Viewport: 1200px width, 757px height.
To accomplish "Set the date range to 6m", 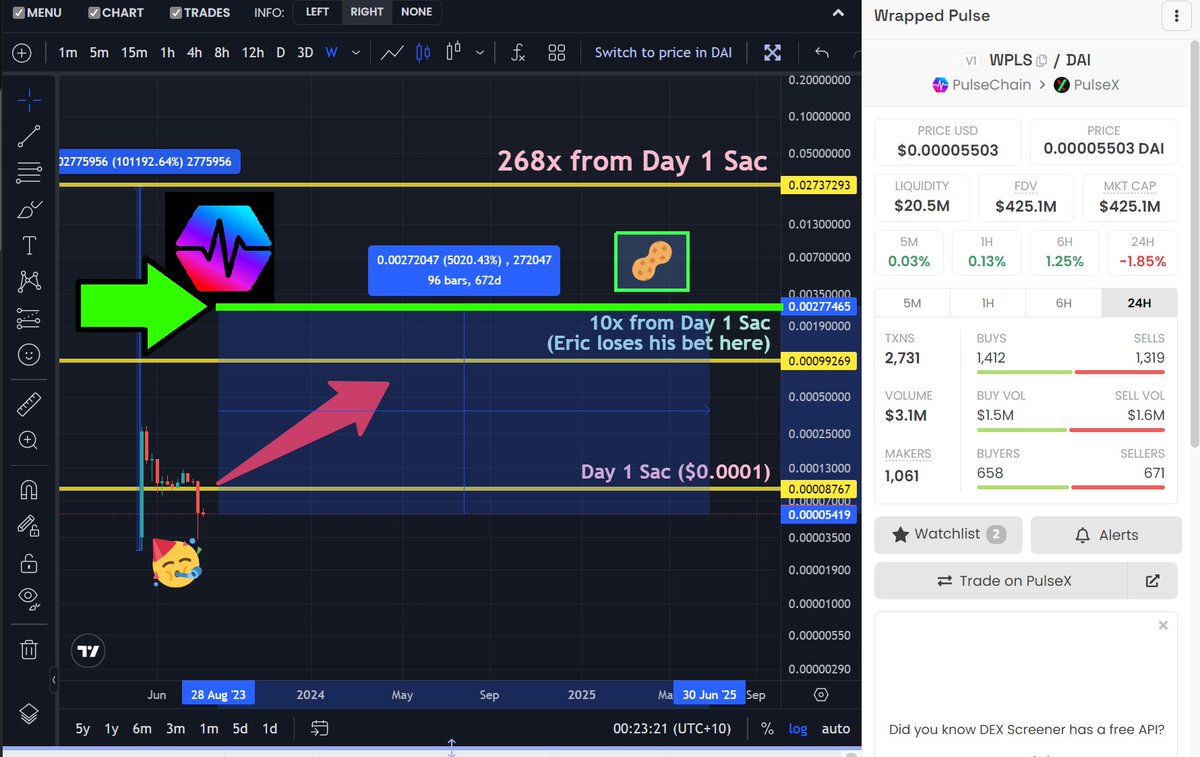I will point(142,729).
